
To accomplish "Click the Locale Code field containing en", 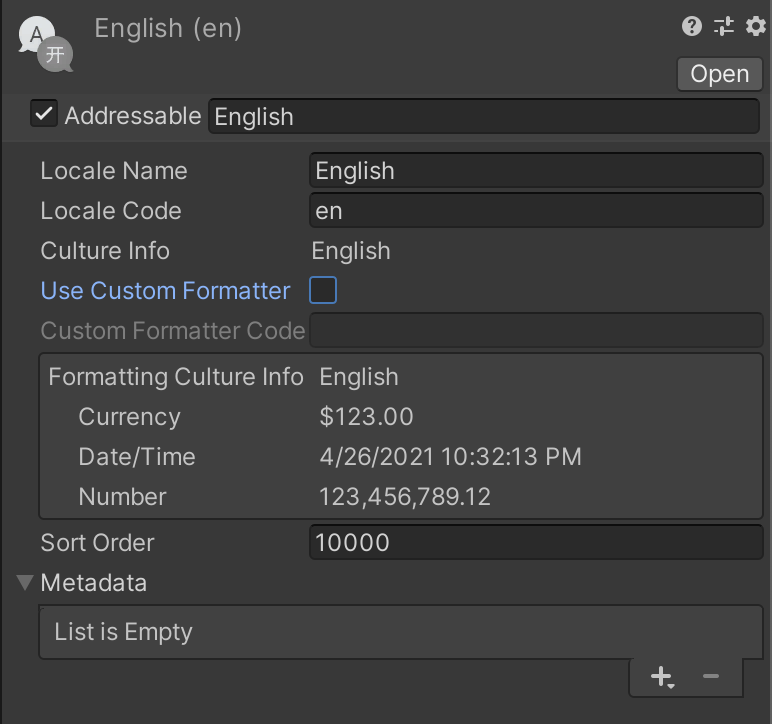I will tap(536, 211).
